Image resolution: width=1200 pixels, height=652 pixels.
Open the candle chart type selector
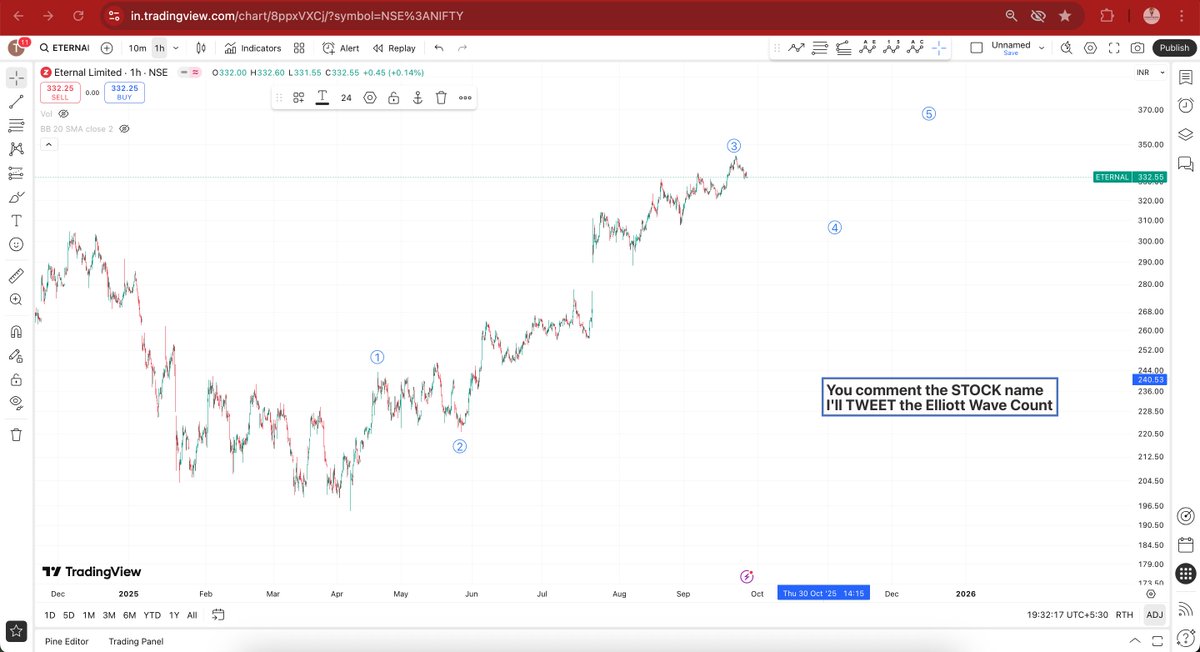pos(201,48)
